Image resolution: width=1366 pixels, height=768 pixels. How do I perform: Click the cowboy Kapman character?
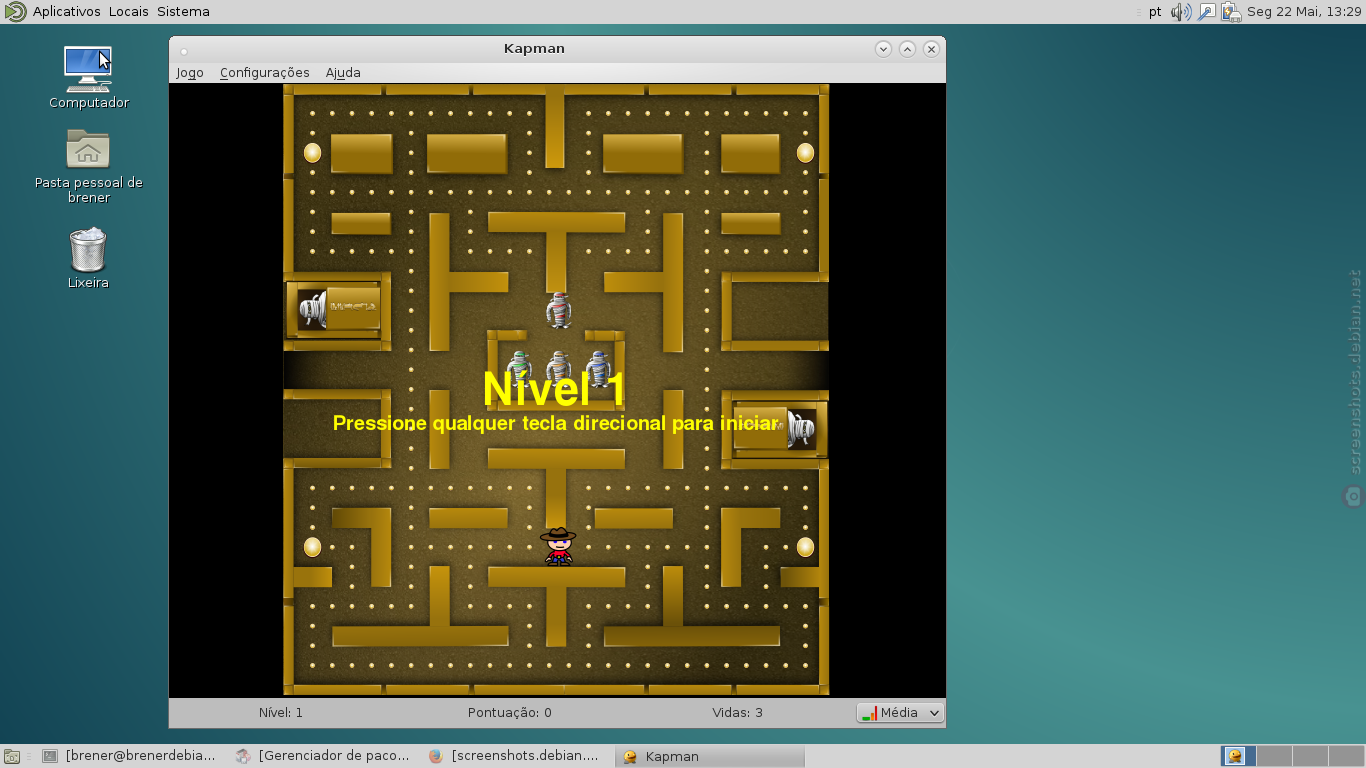pos(559,546)
